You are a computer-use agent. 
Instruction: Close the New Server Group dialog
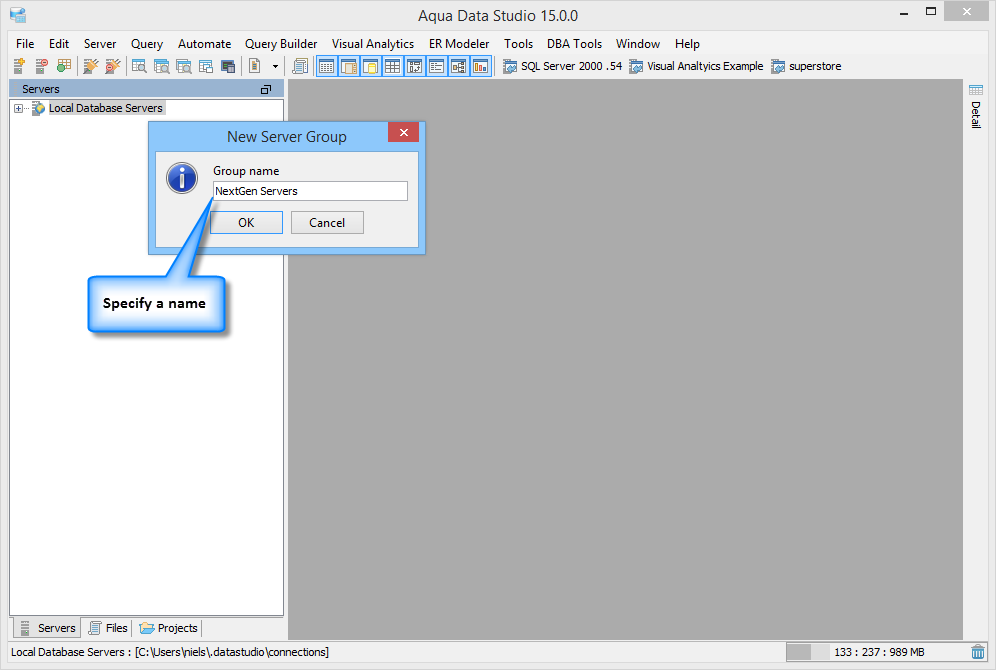tap(403, 133)
